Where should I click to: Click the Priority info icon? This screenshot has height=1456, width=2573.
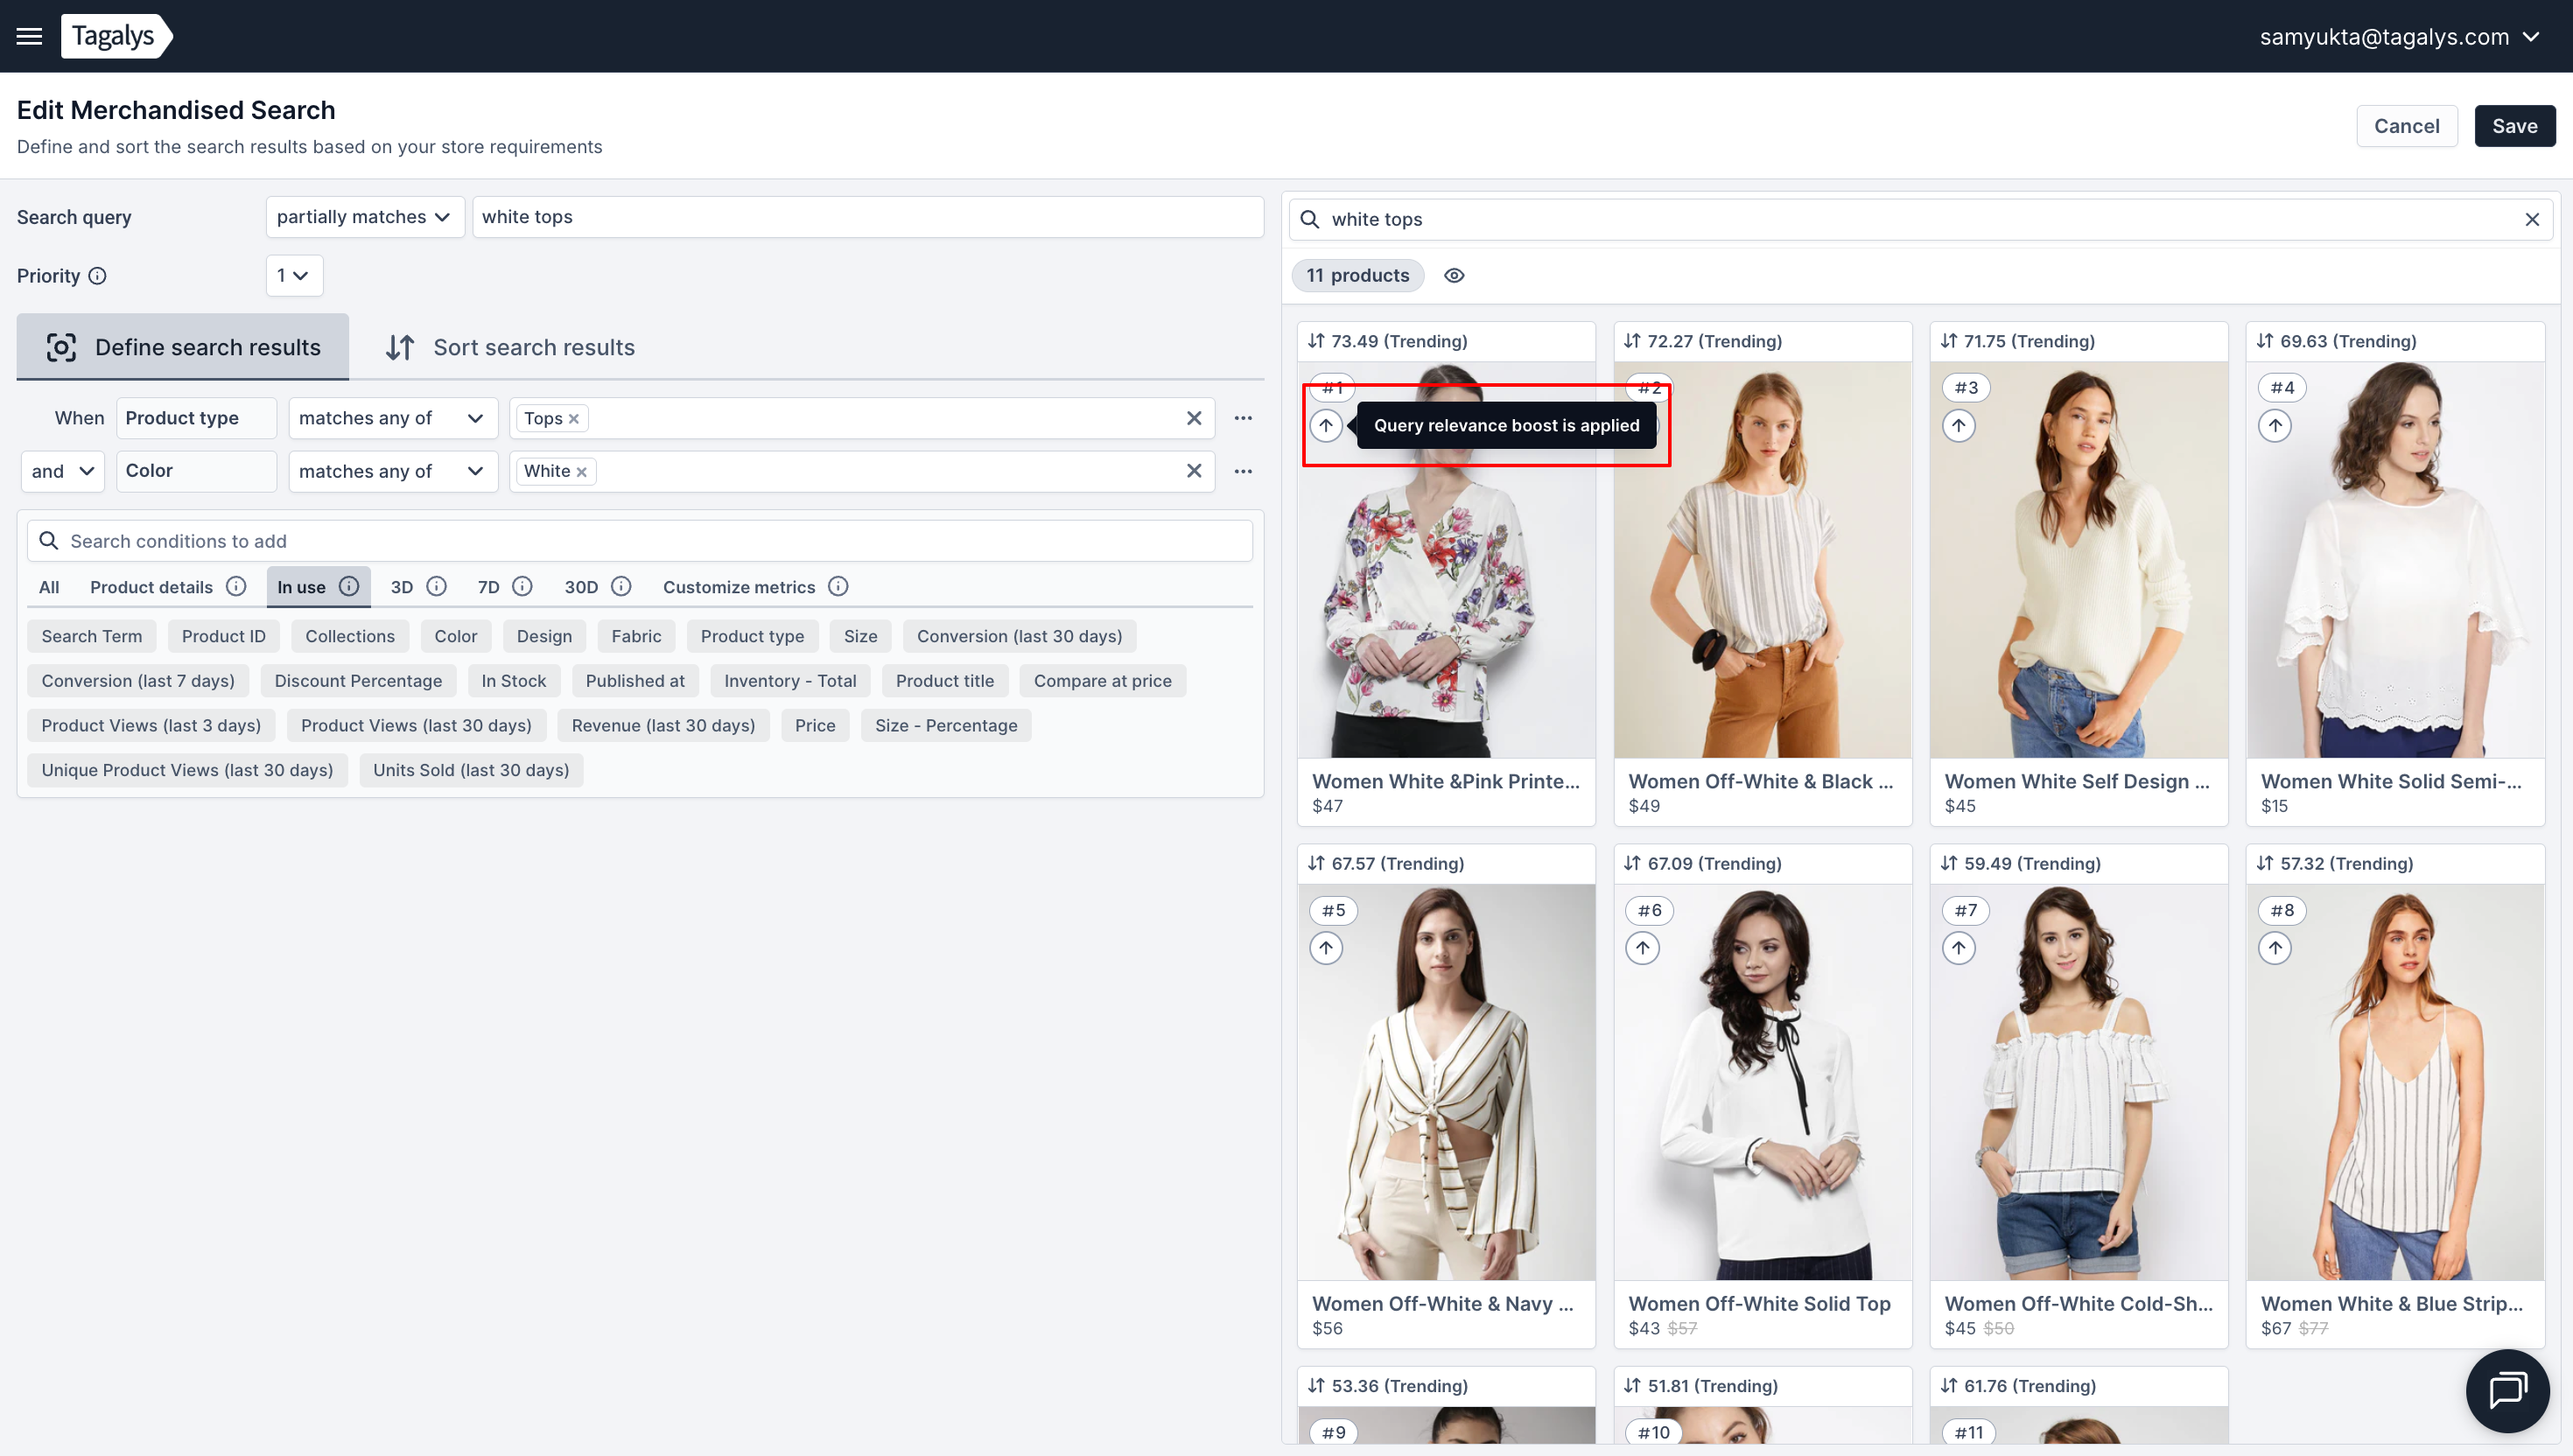coord(97,276)
